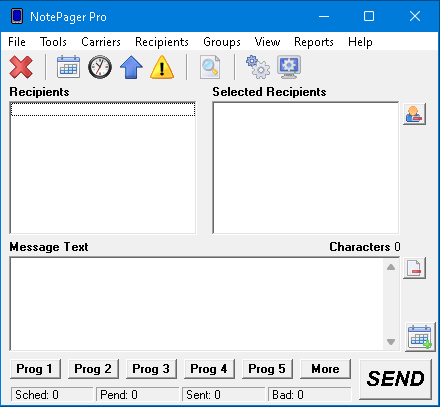Click the SEND button
This screenshot has height=407, width=440.
point(395,379)
